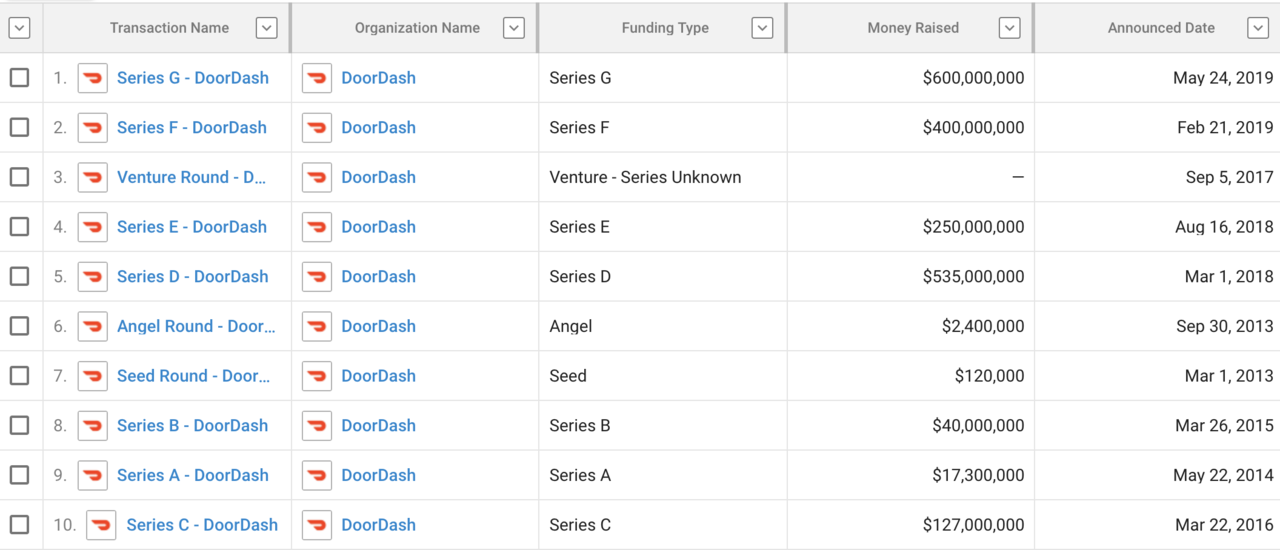
Task: Open the Funding Type column menu arrow
Action: (x=762, y=28)
